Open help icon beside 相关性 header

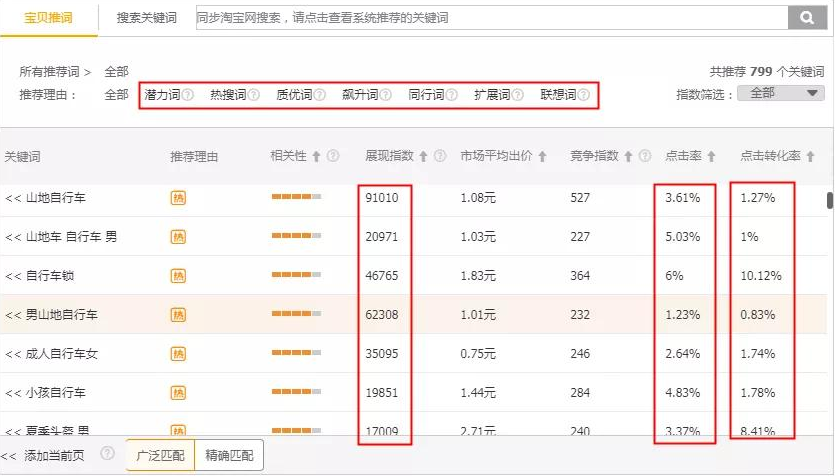[333, 155]
